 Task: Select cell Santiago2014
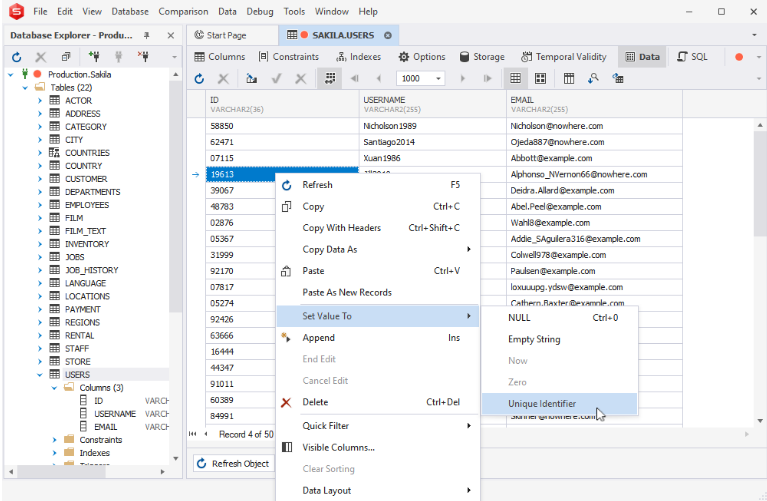click(x=432, y=142)
